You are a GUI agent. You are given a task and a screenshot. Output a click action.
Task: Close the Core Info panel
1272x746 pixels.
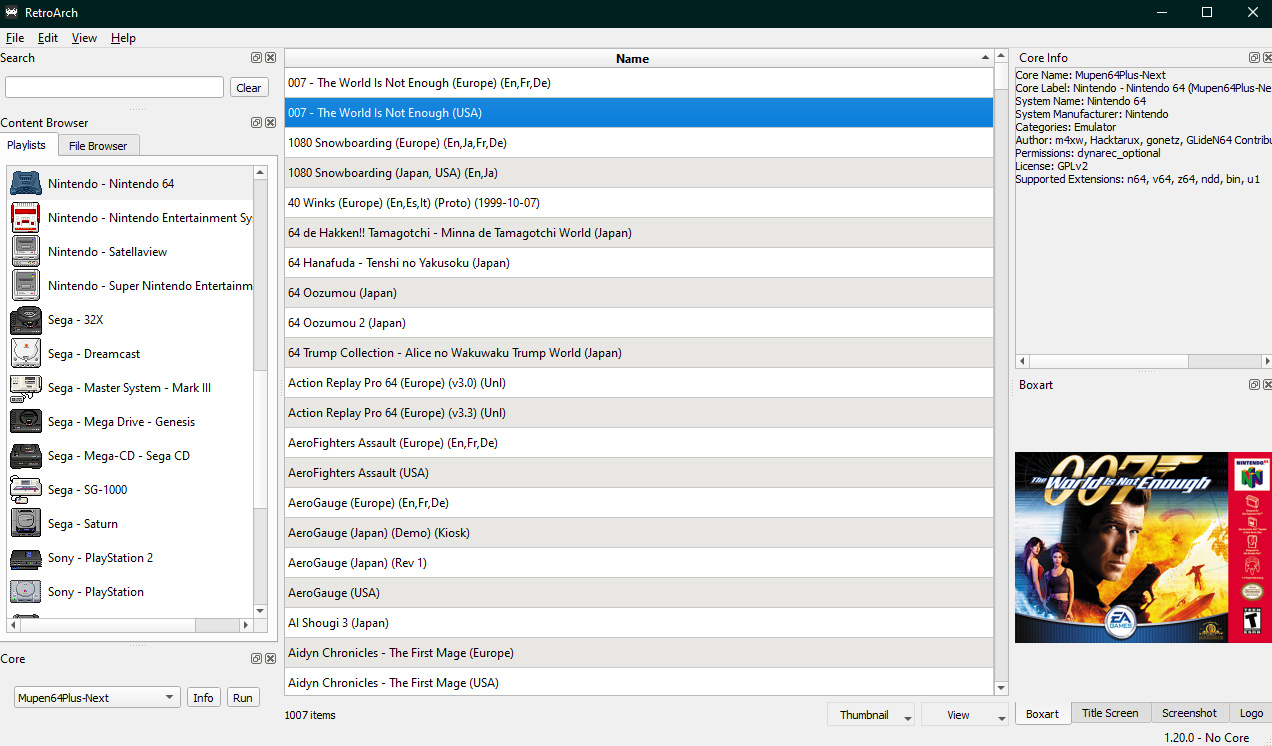[1267, 58]
